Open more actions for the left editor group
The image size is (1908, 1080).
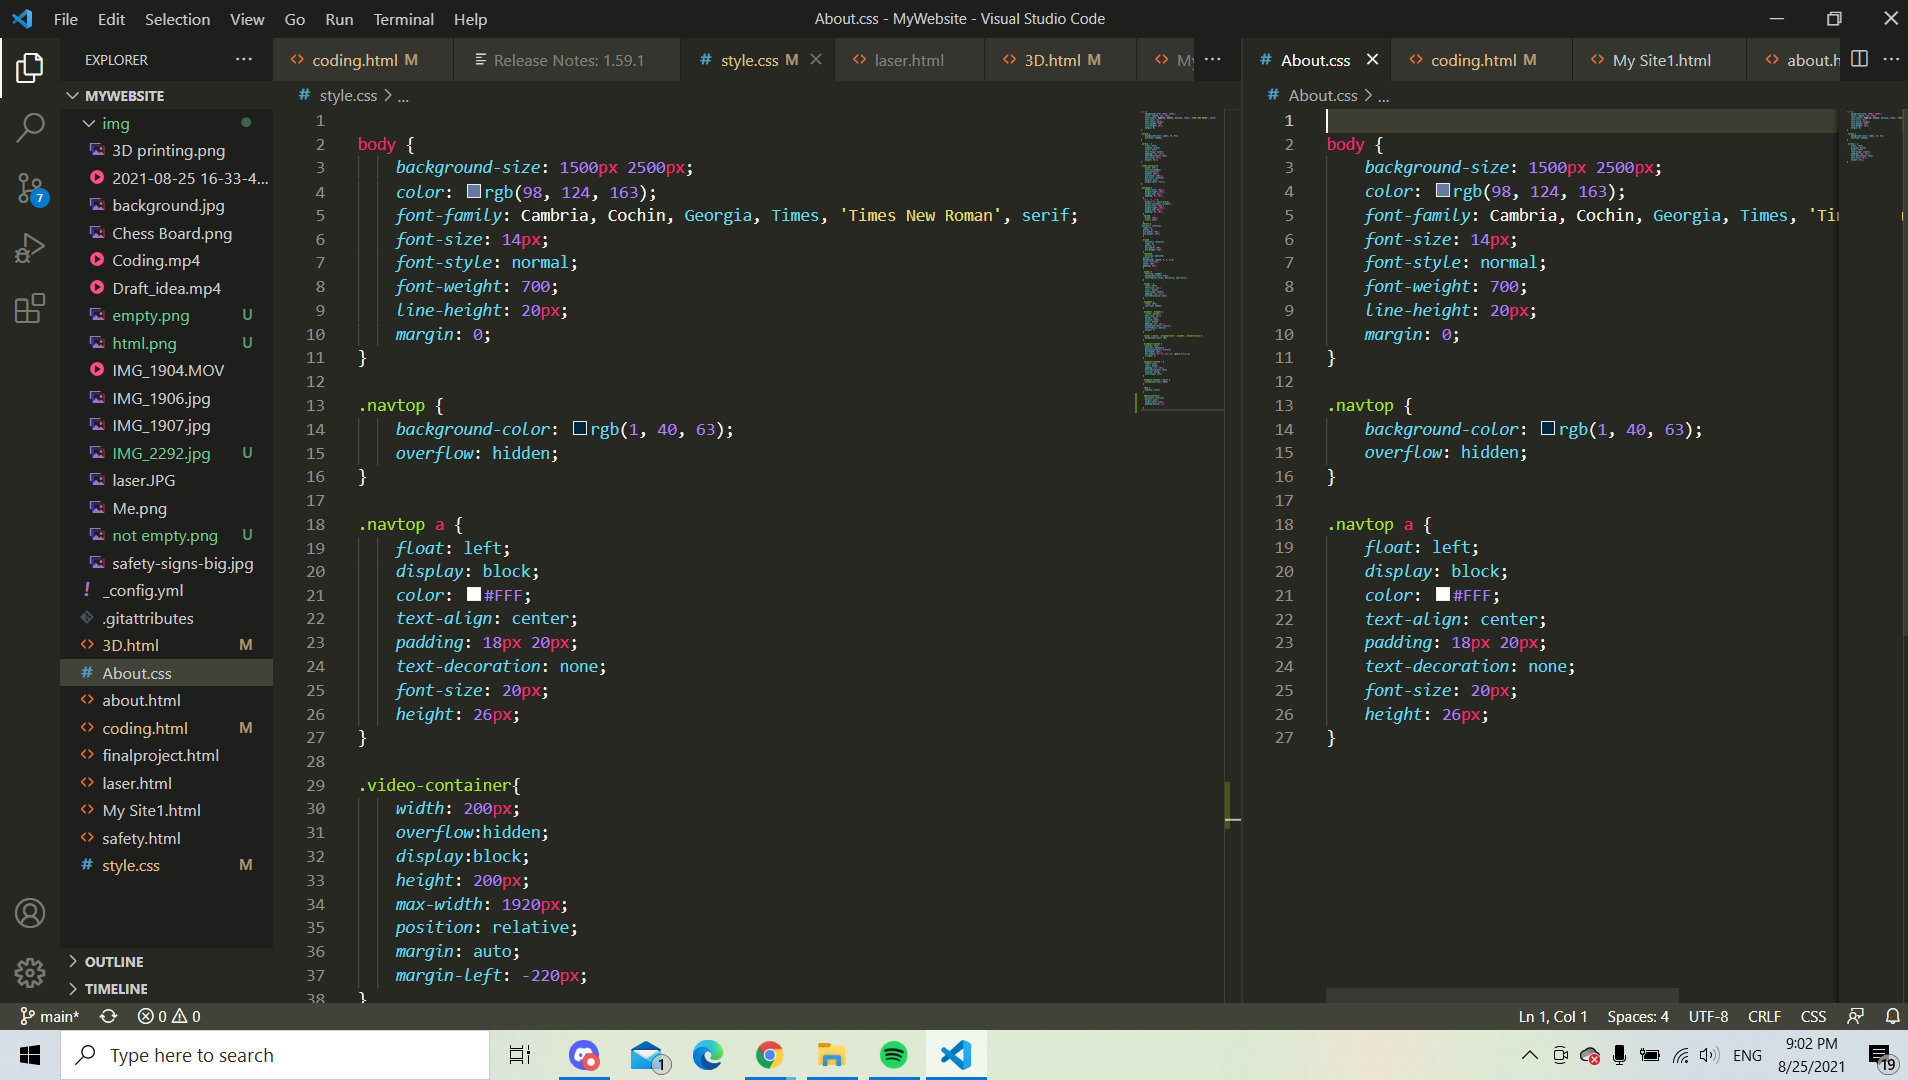[1213, 60]
